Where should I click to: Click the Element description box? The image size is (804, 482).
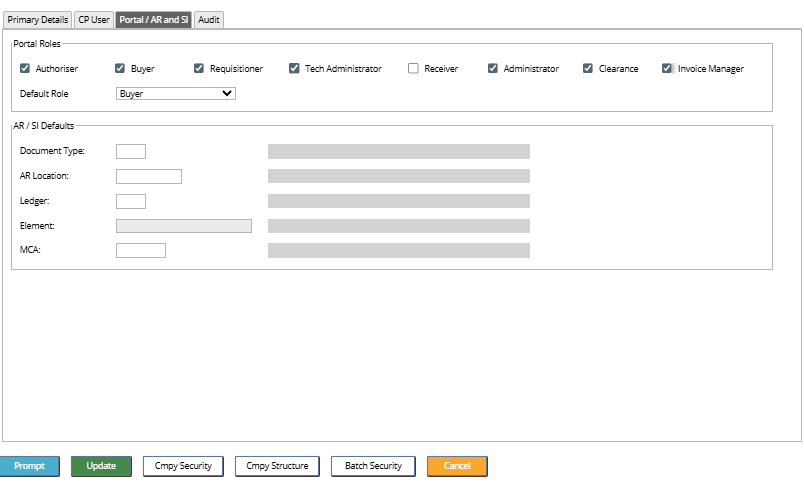tap(399, 226)
